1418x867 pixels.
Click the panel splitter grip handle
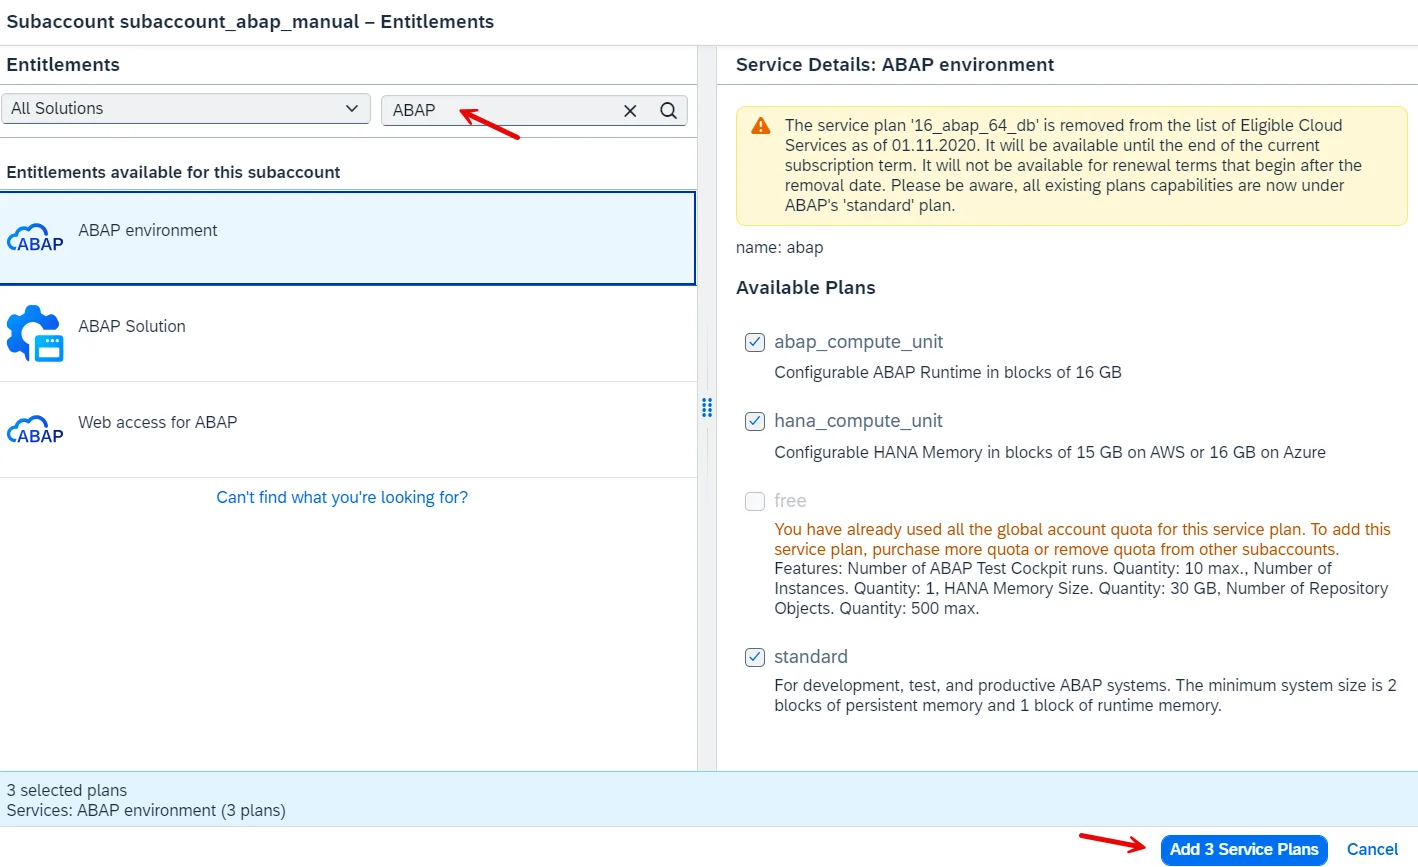707,407
